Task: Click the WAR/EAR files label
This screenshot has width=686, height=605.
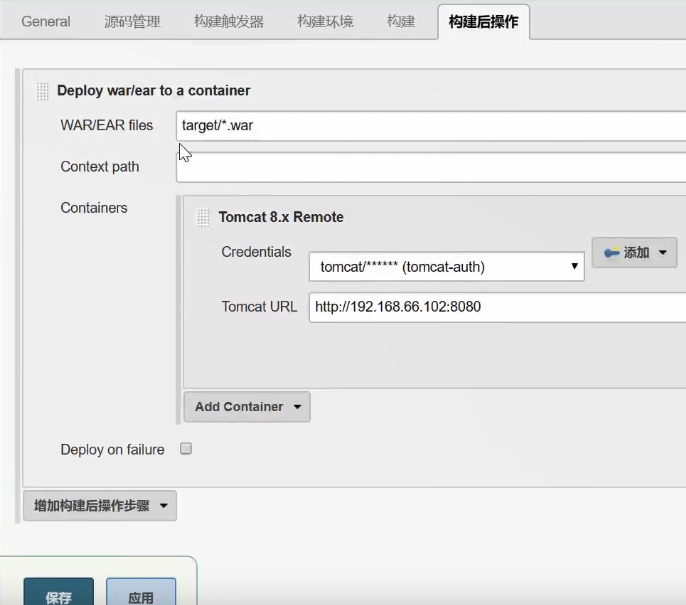Action: [107, 126]
